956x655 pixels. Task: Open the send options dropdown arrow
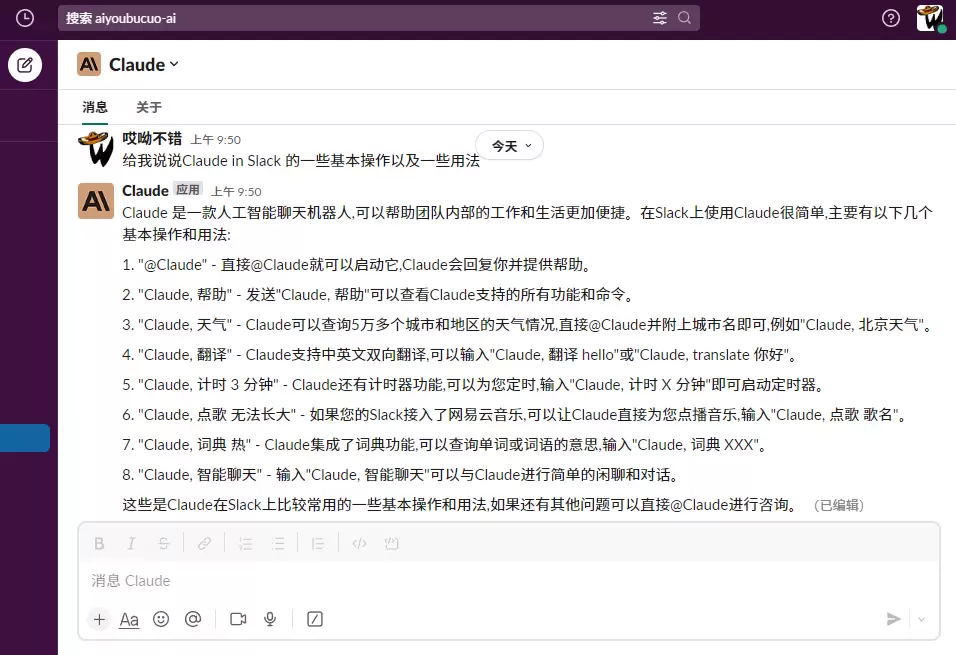click(x=921, y=620)
